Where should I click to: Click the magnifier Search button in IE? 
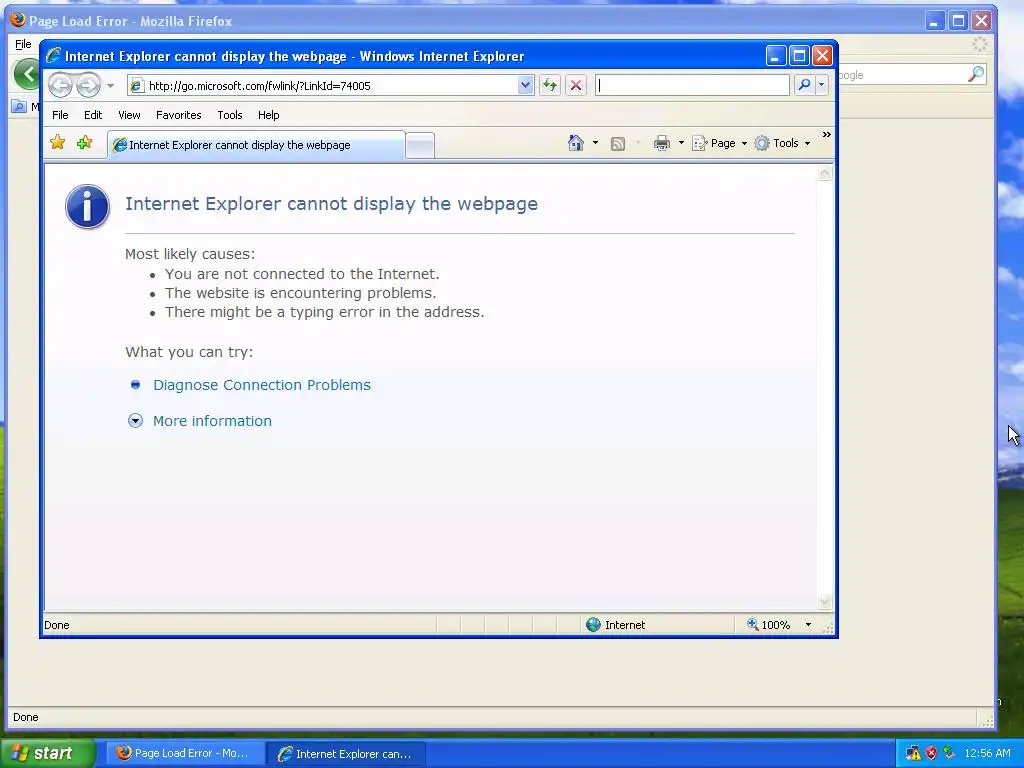click(805, 85)
